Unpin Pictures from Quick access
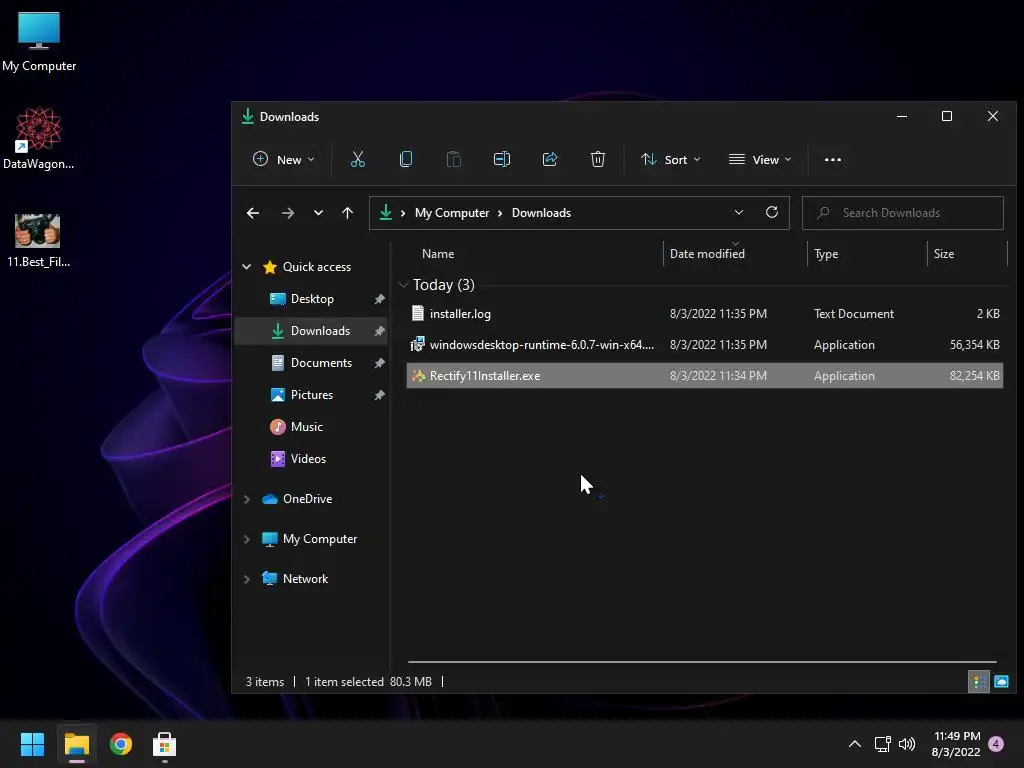This screenshot has height=768, width=1024. [x=379, y=395]
